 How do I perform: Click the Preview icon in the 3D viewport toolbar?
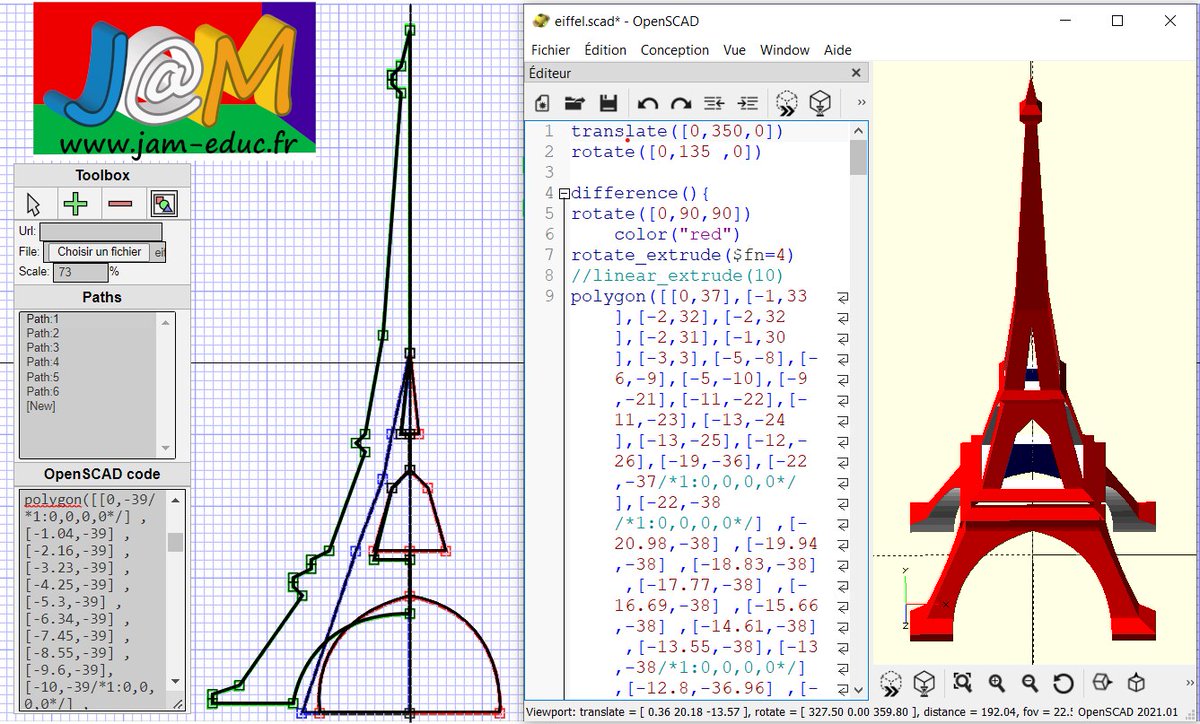(891, 683)
